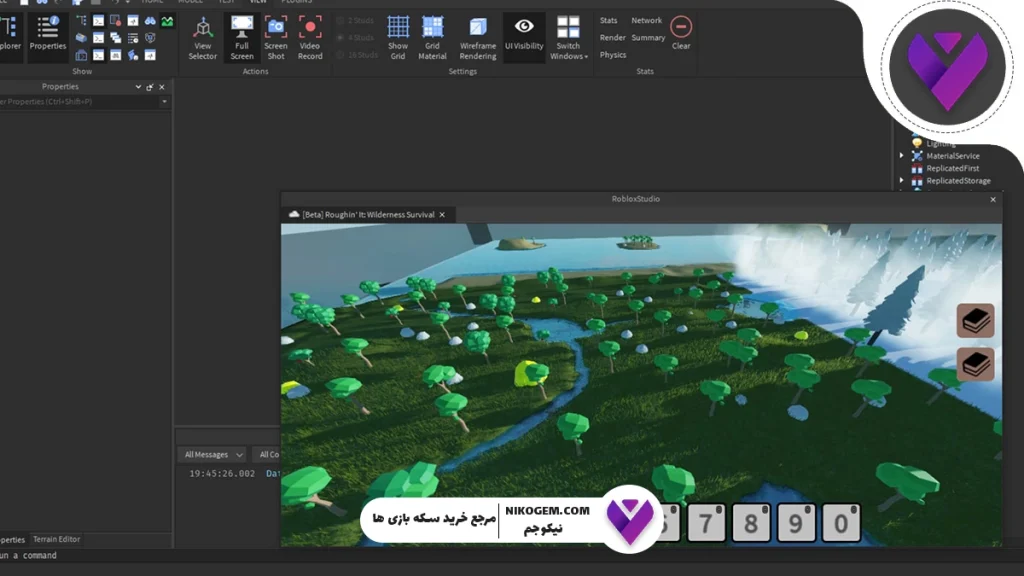Click the red Clear stats icon
Image resolution: width=1024 pixels, height=576 pixels.
(x=681, y=27)
